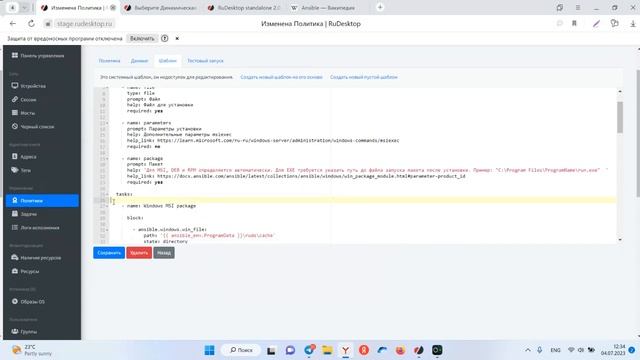Click the weather widget showing 23°C

click(32, 350)
